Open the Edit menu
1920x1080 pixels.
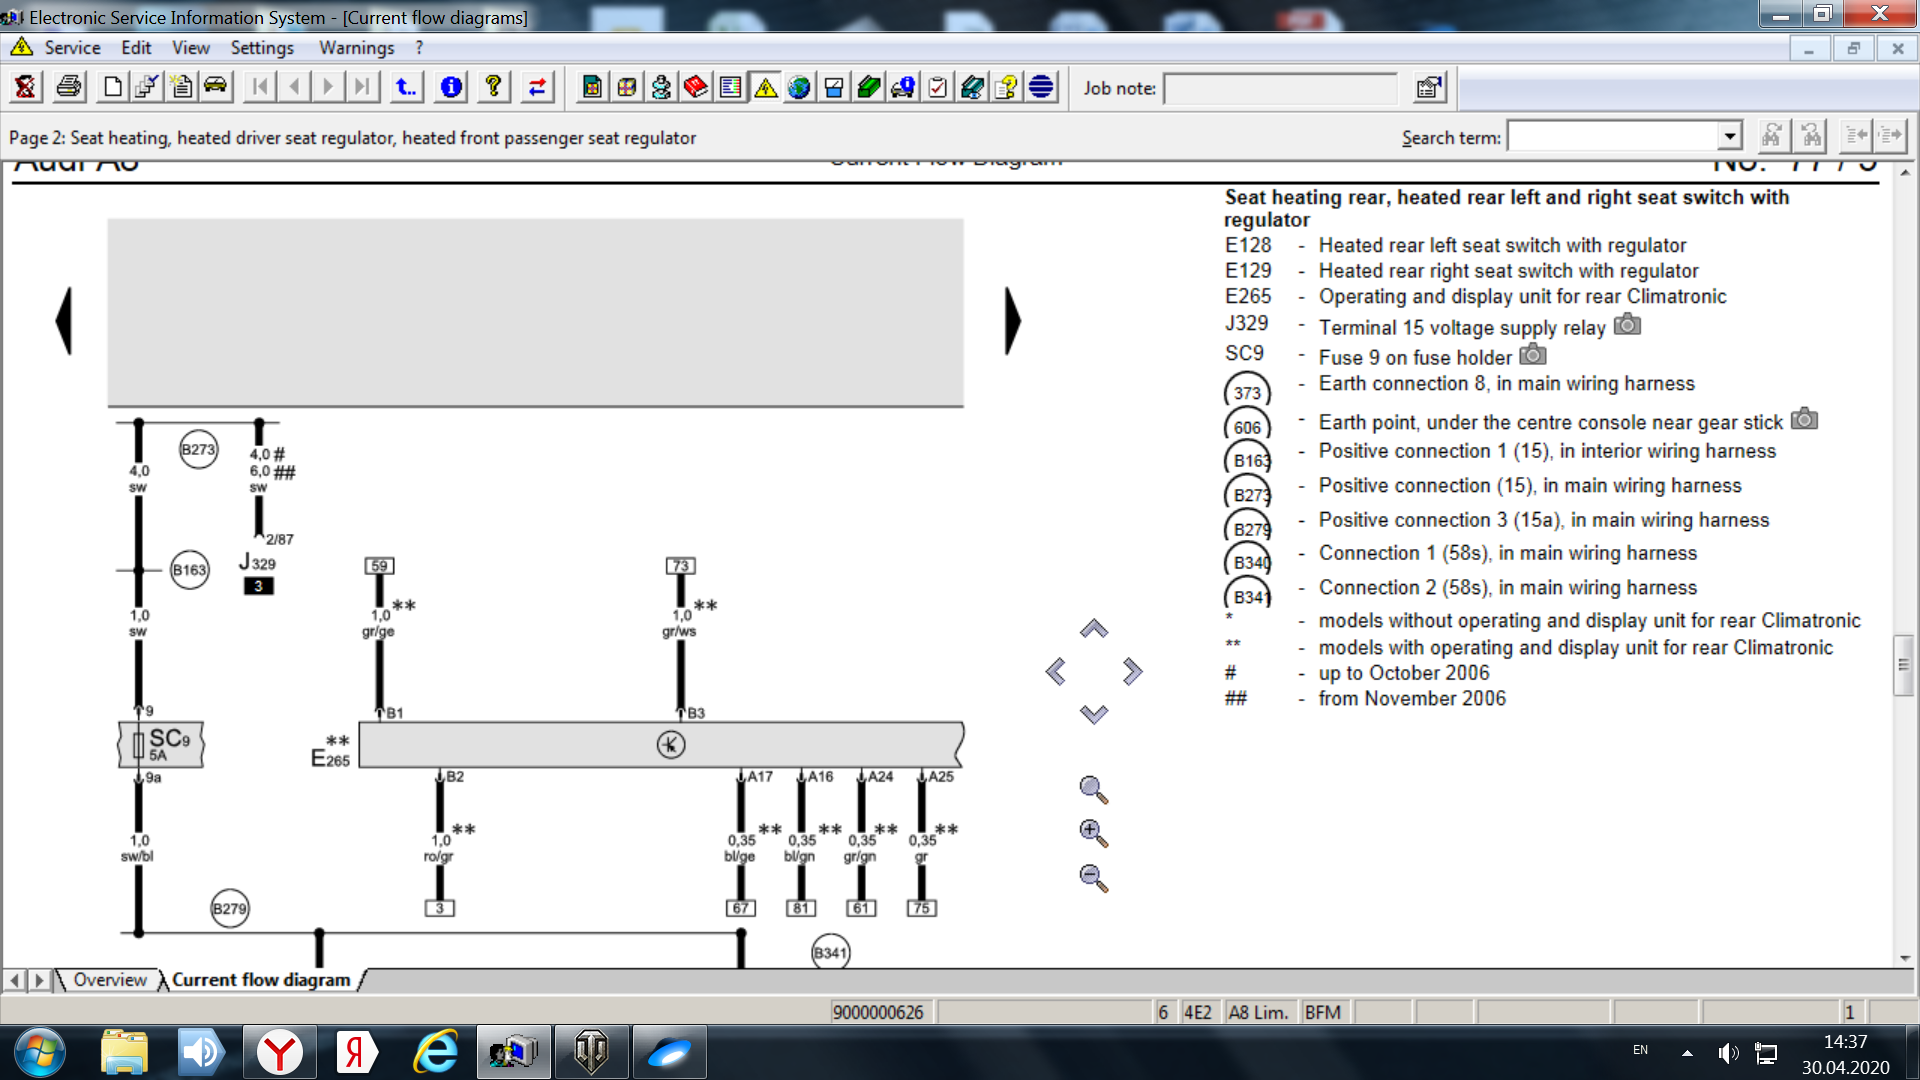tap(136, 48)
